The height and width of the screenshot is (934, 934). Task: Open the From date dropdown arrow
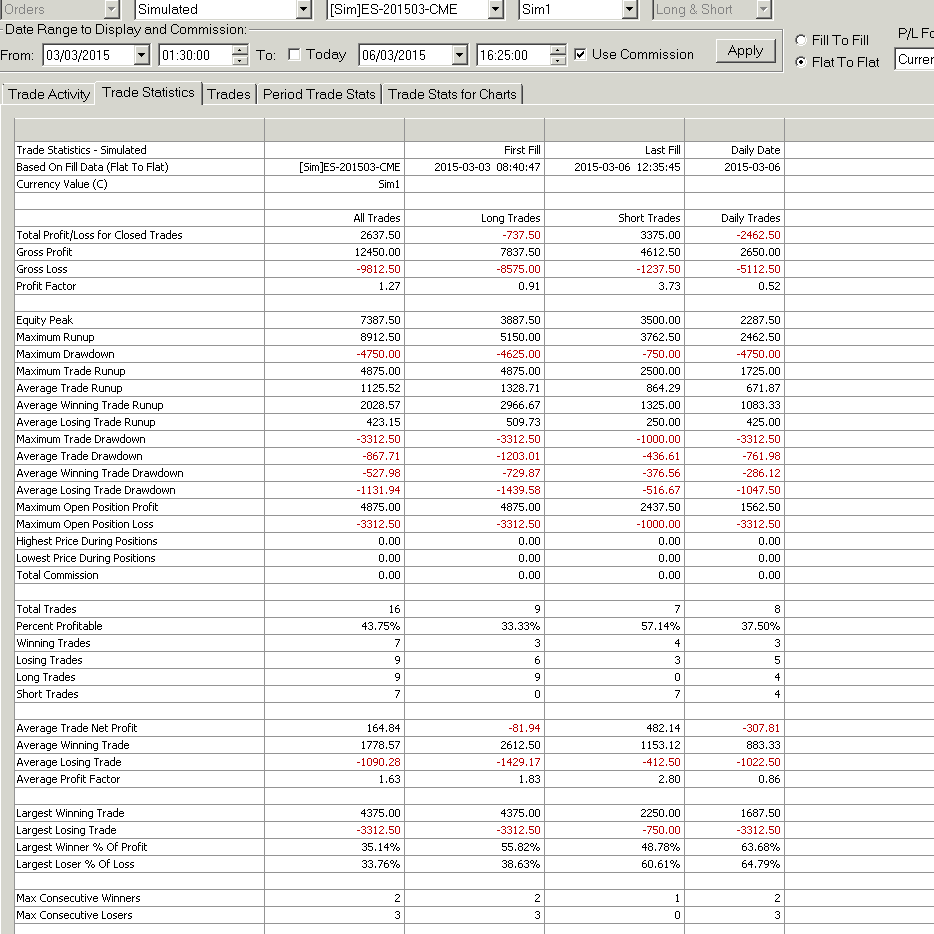(141, 55)
